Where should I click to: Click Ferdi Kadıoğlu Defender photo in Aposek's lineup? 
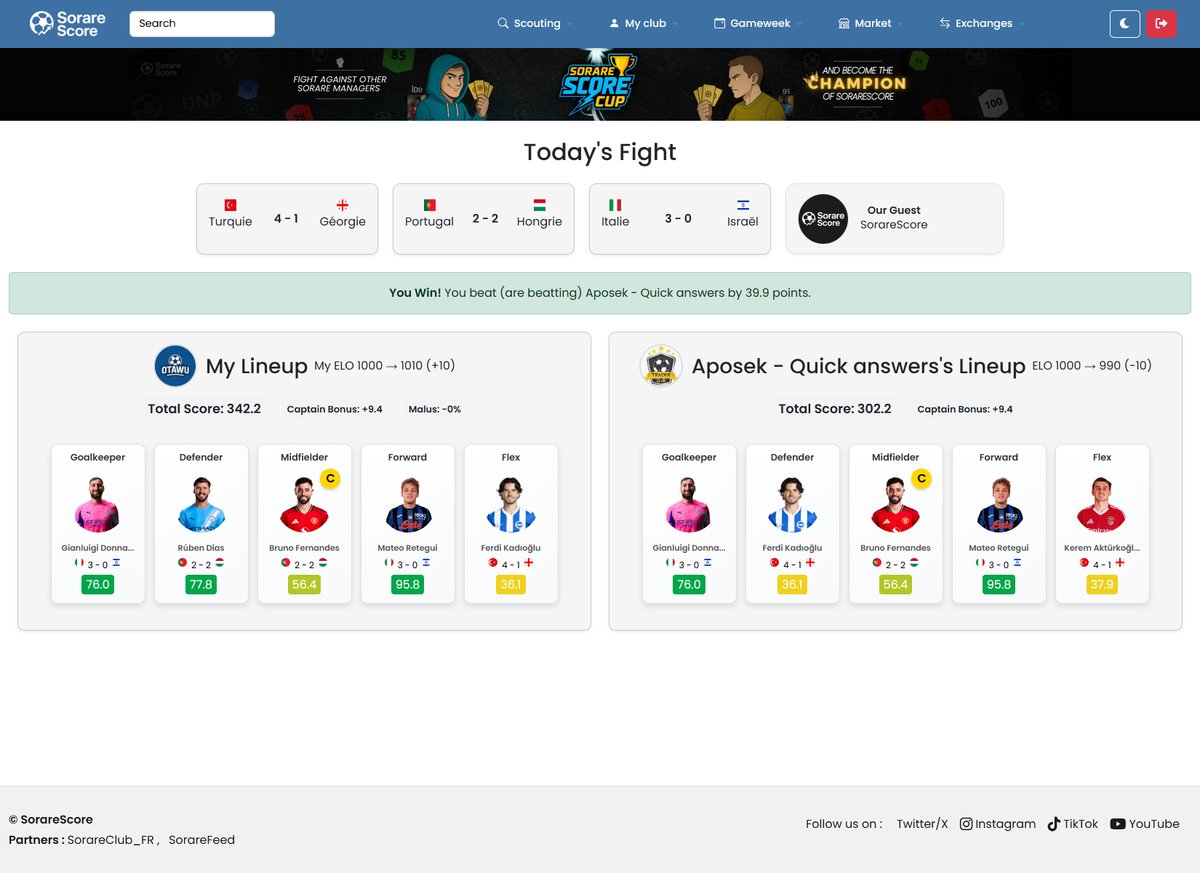792,504
